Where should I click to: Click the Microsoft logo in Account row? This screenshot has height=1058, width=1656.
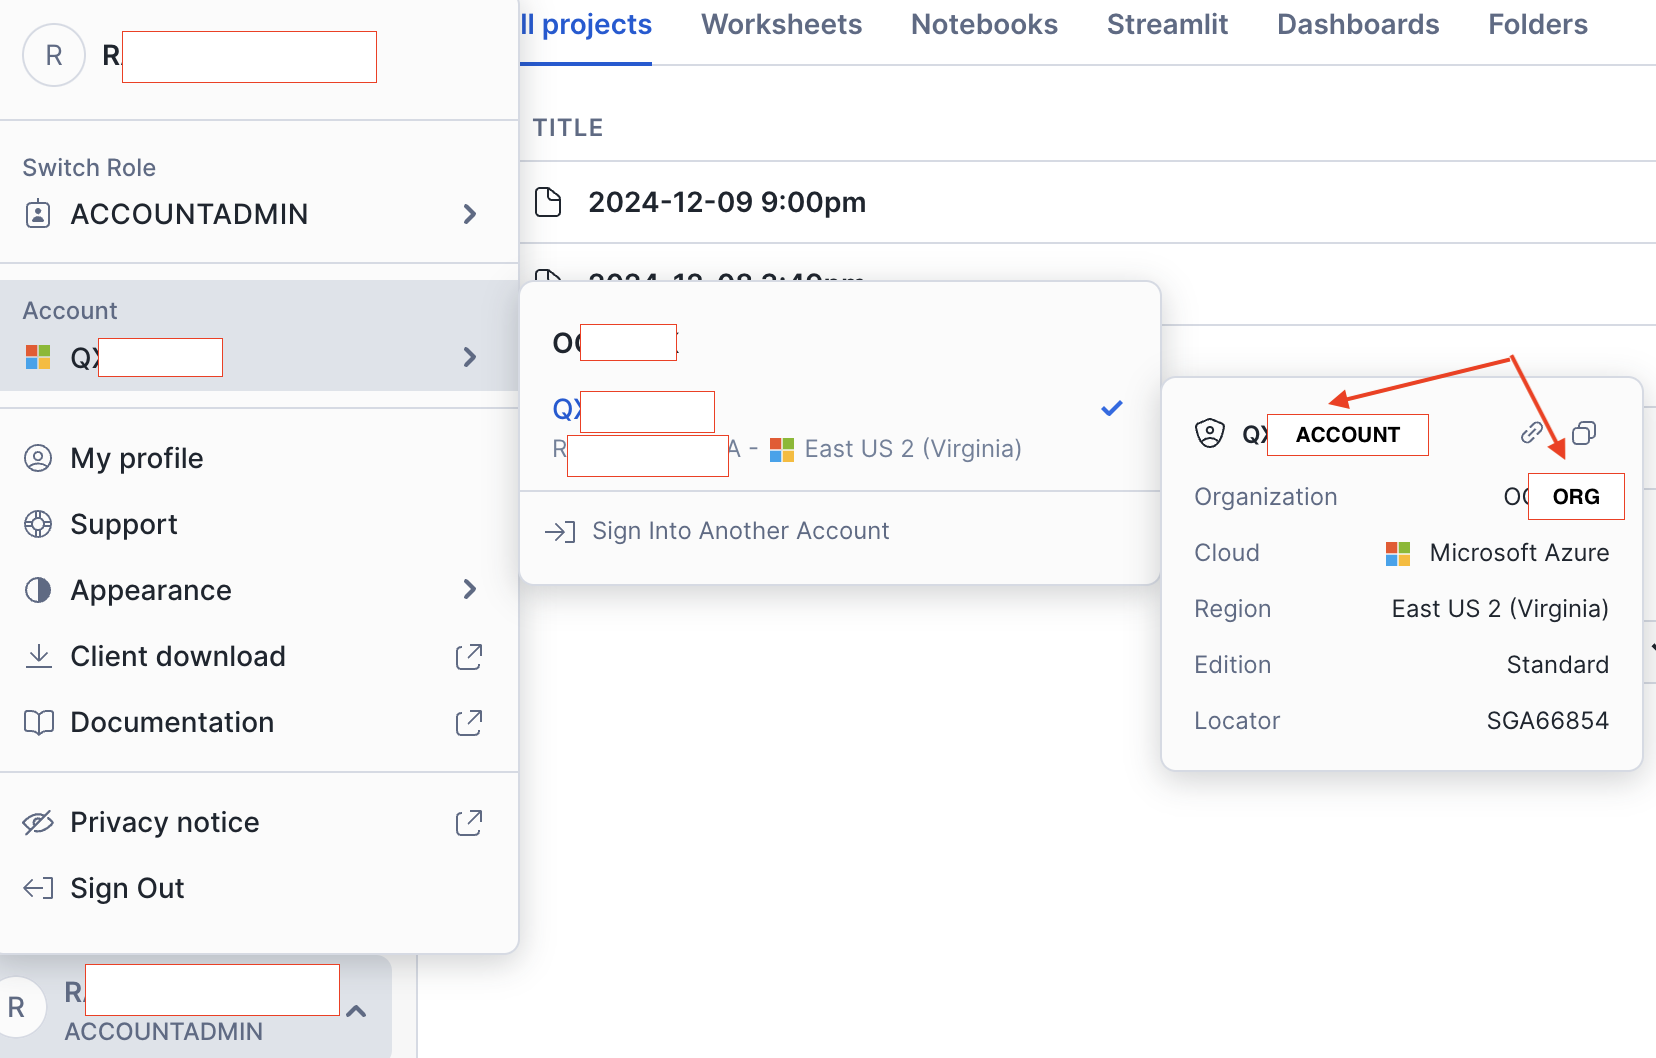[x=38, y=357]
